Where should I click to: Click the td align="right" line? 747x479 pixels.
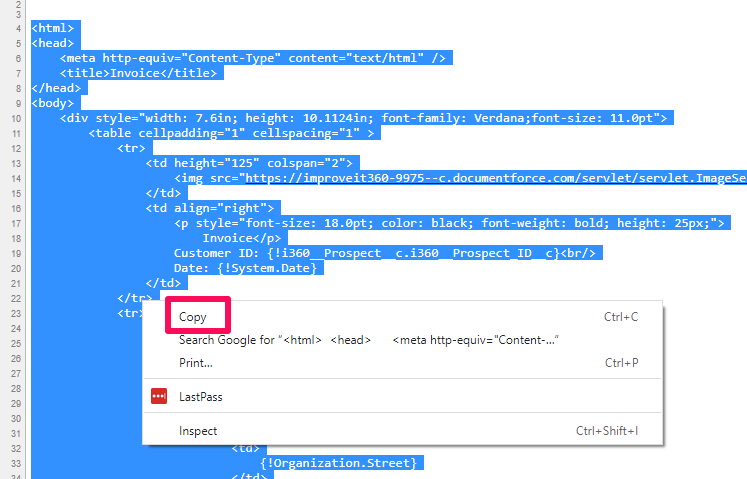coord(210,208)
